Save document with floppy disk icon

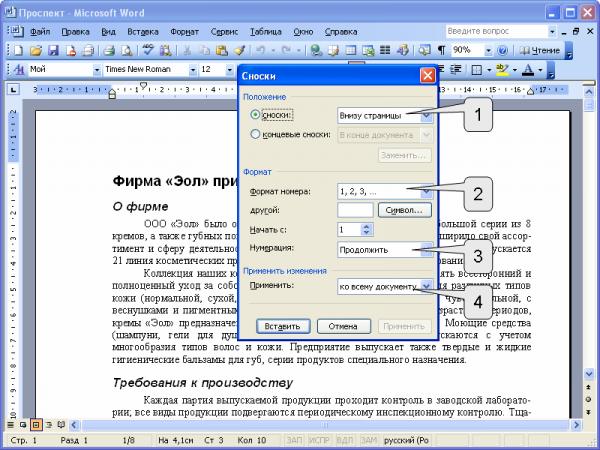click(53, 51)
